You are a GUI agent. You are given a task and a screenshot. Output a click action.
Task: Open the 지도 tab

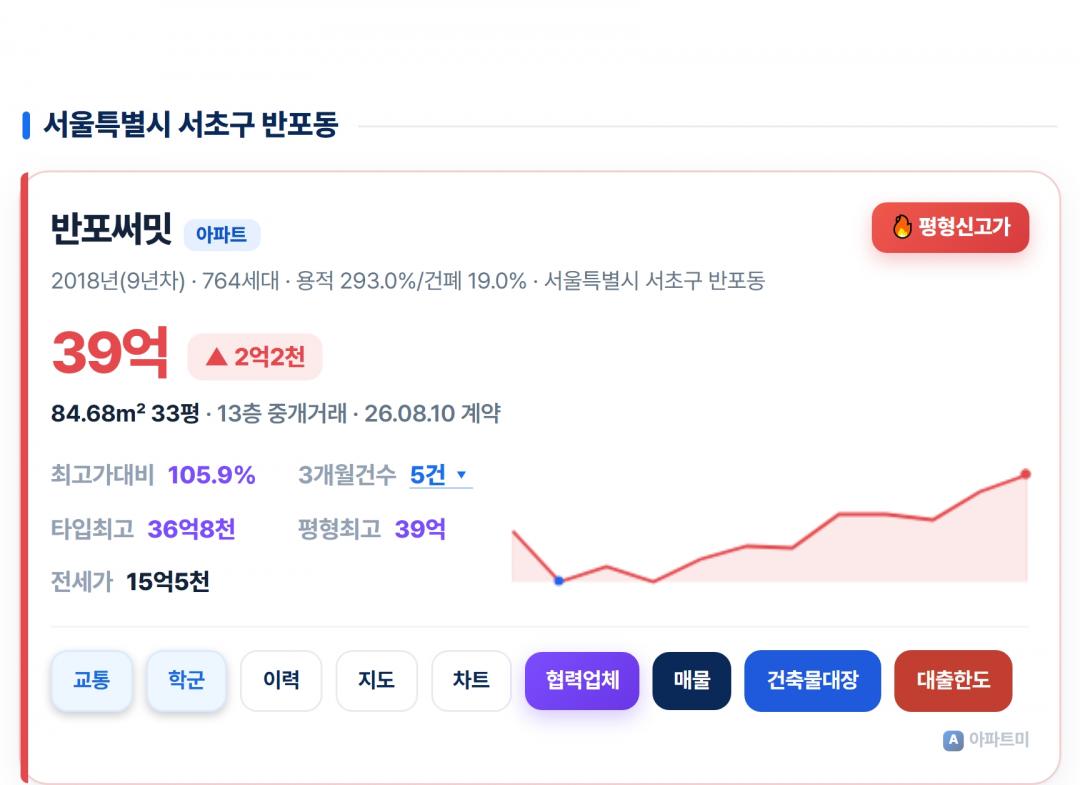coord(376,680)
